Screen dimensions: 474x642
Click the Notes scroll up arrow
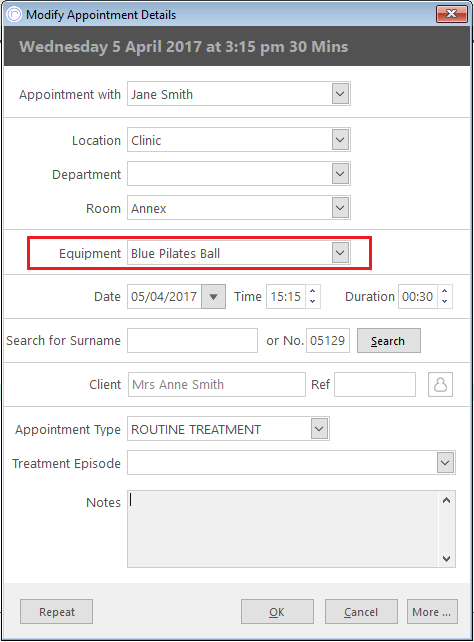tap(447, 500)
